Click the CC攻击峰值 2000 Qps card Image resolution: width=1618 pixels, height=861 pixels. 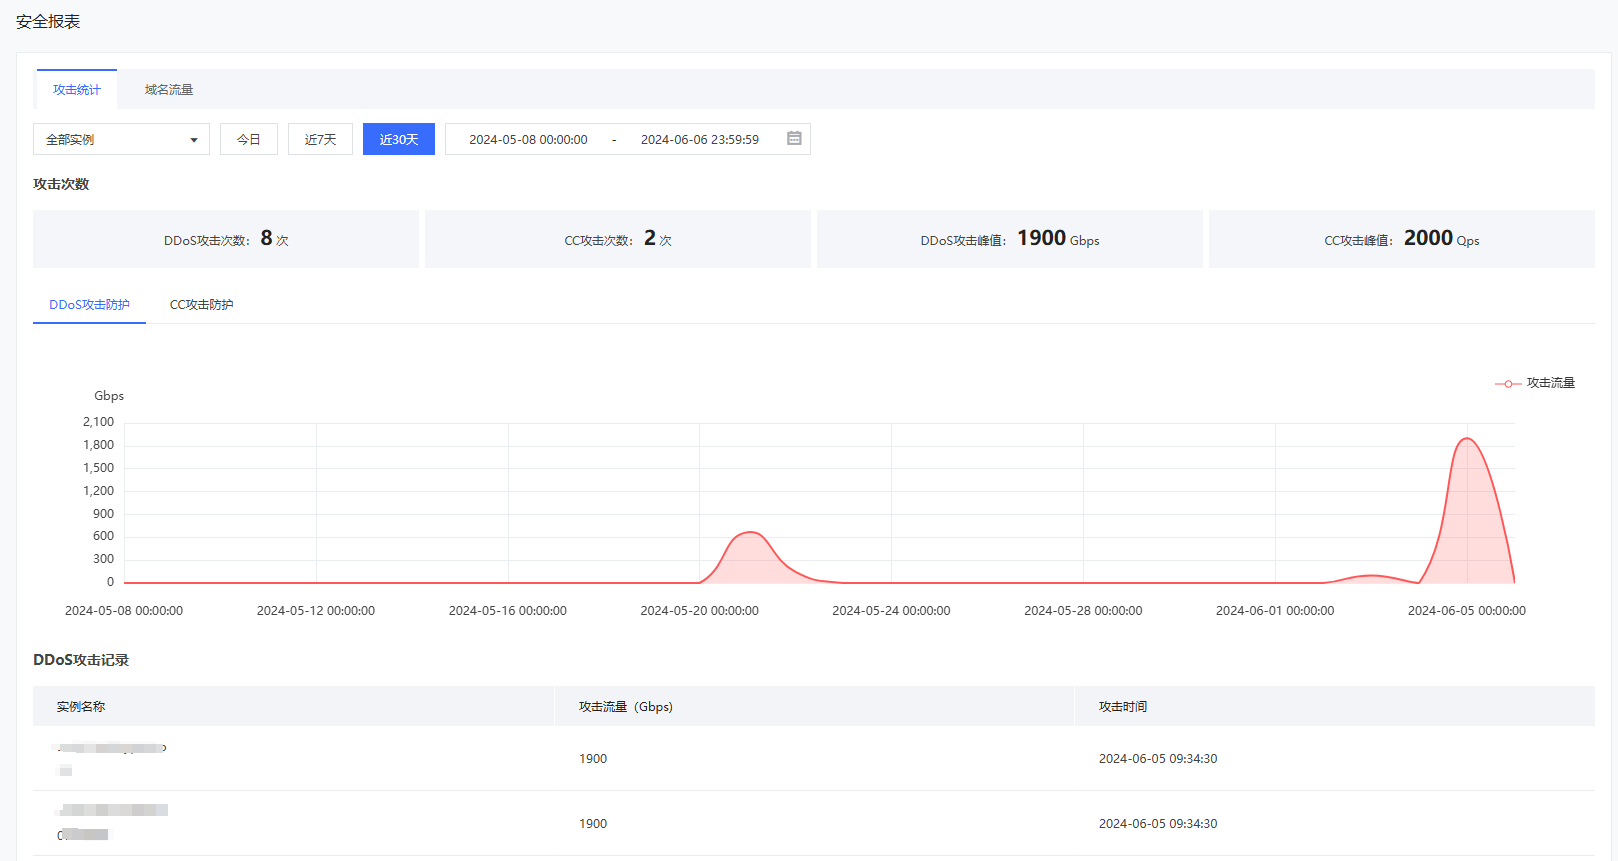1401,239
